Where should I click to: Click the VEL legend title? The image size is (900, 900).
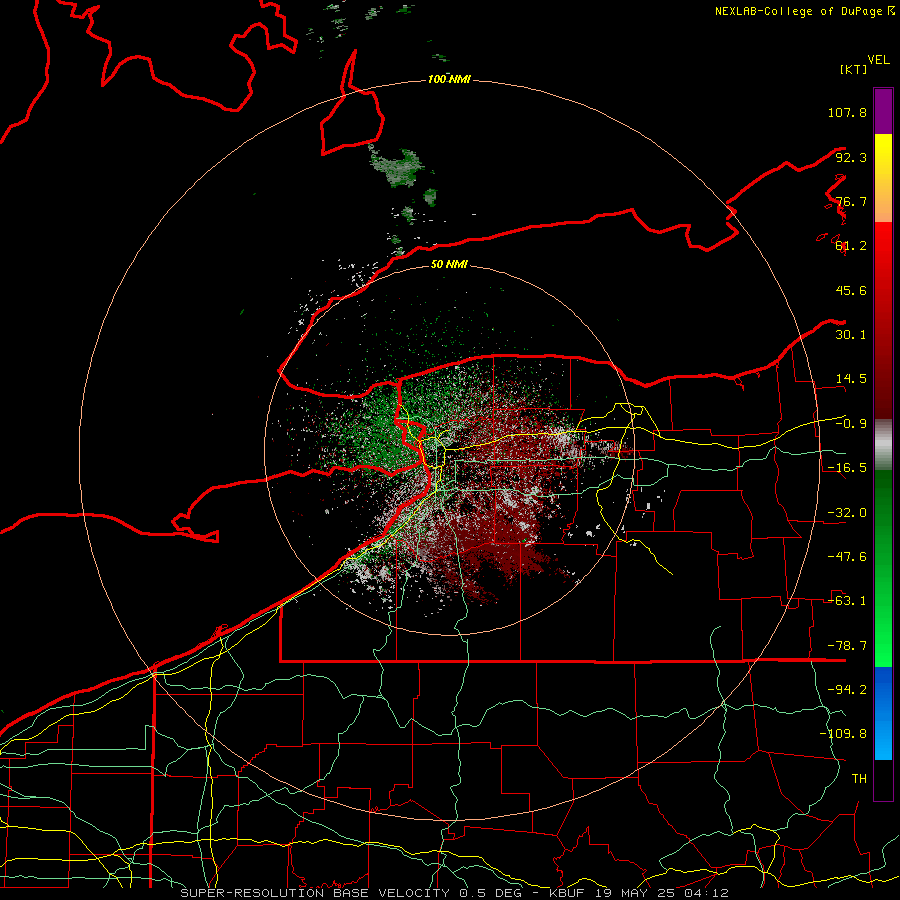pyautogui.click(x=878, y=60)
